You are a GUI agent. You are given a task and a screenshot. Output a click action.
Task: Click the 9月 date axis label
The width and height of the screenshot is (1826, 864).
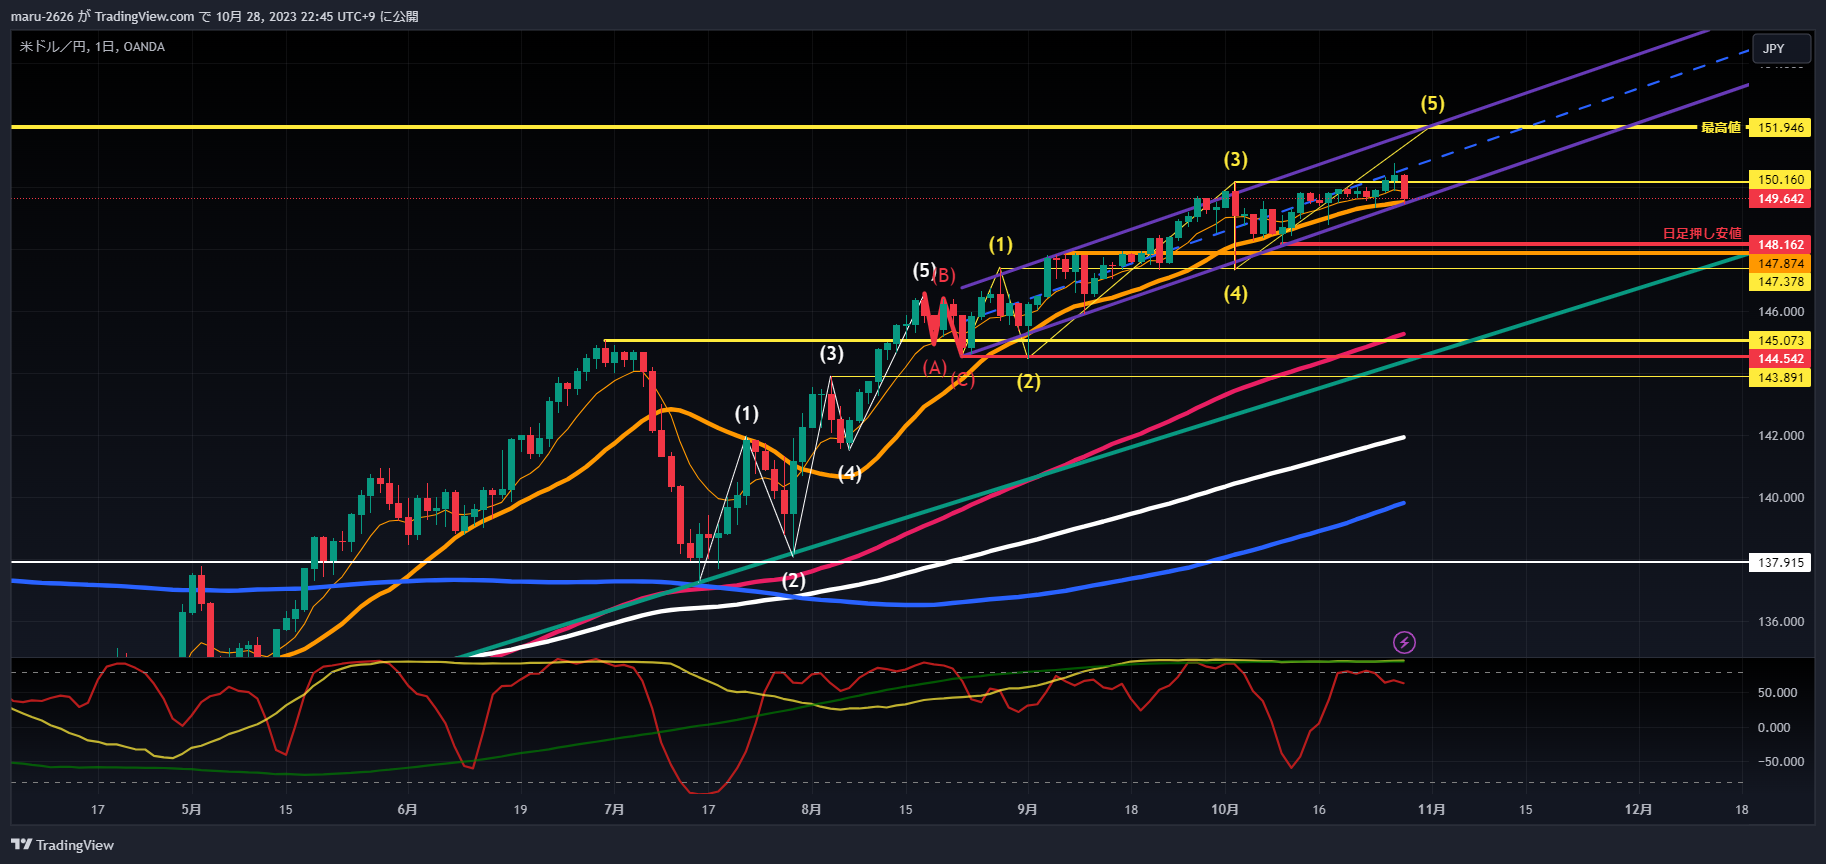pyautogui.click(x=1027, y=809)
